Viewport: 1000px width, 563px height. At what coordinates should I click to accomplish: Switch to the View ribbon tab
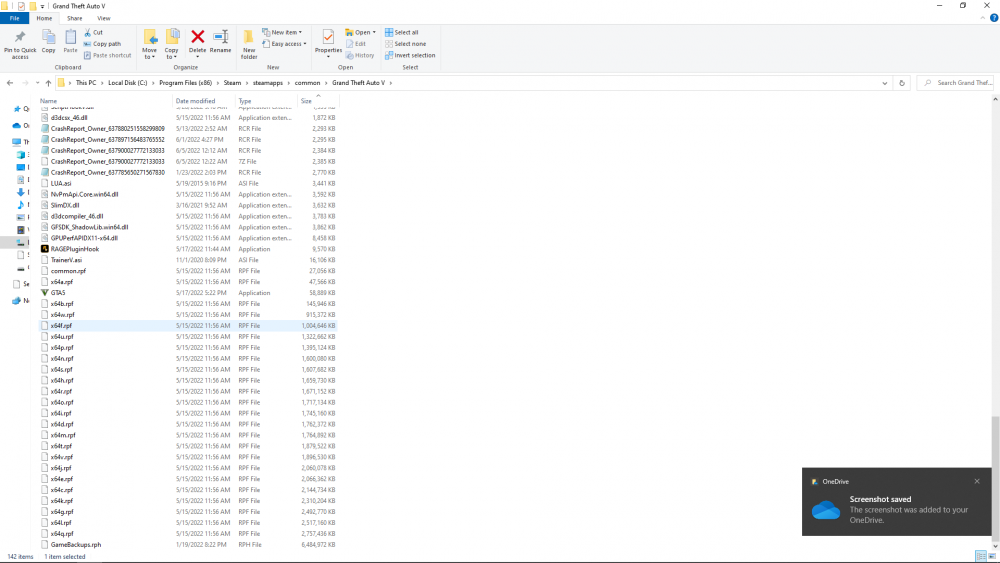pos(103,18)
